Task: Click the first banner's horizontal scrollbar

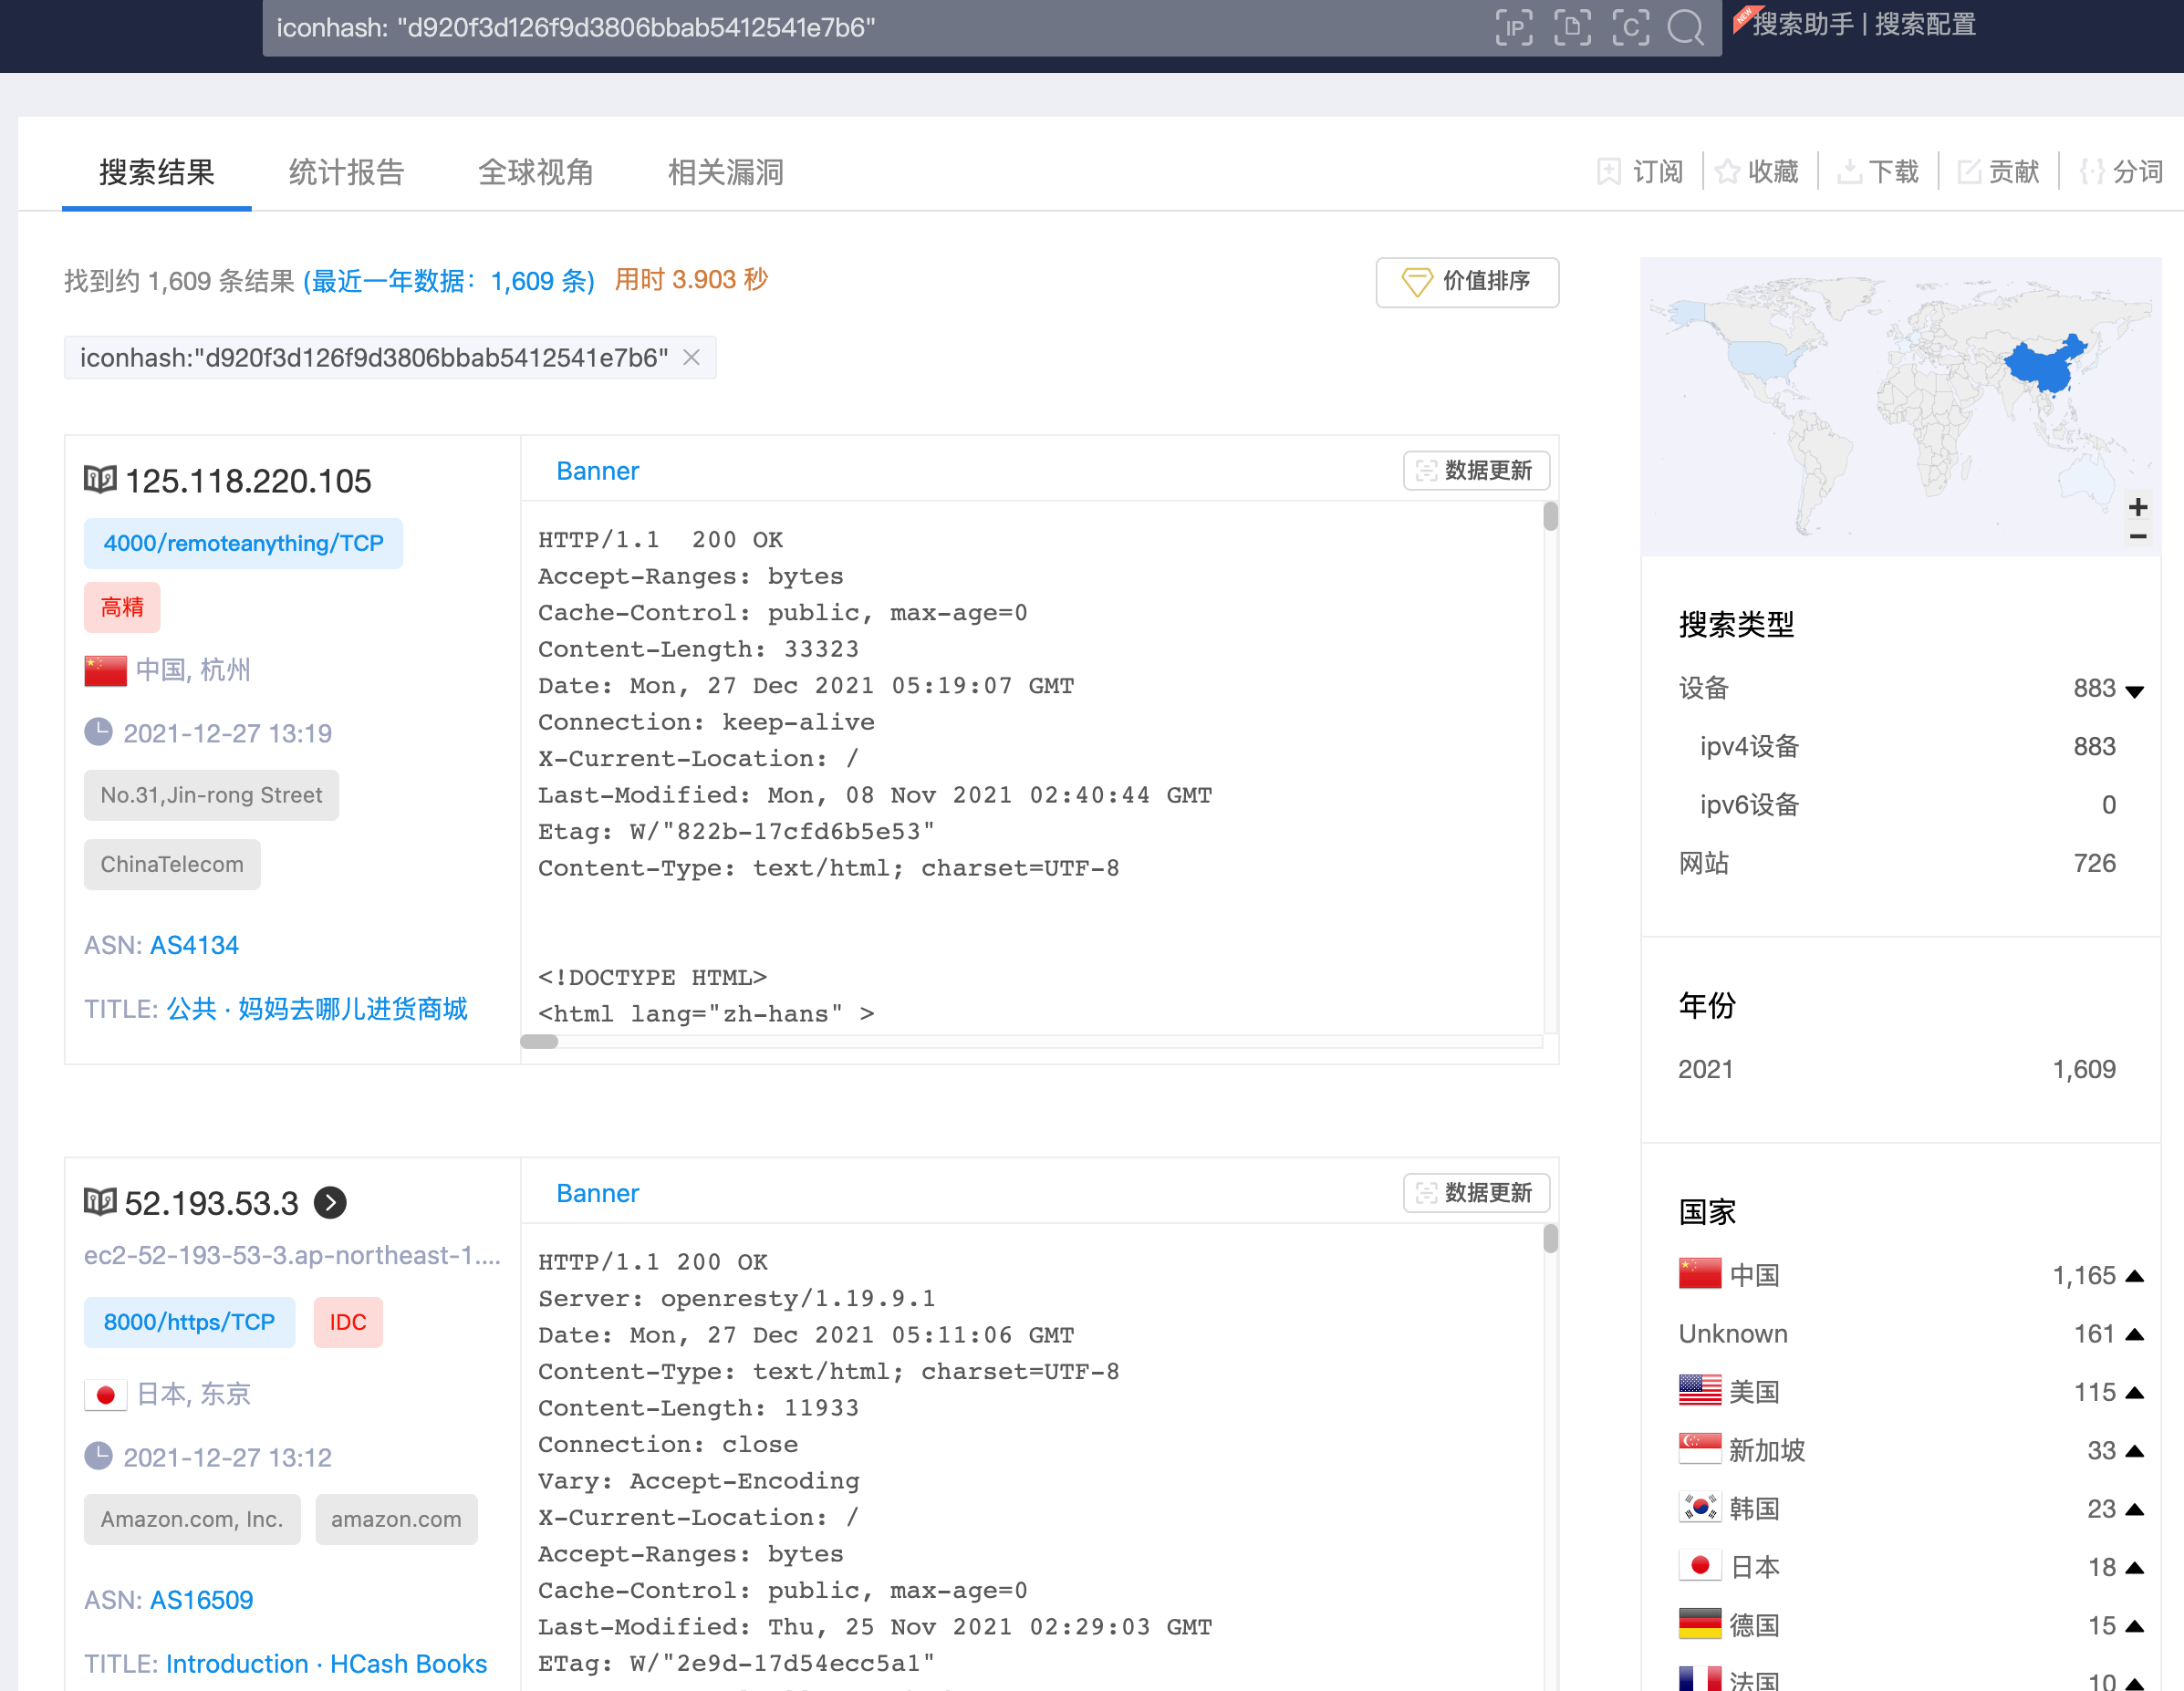Action: coord(539,1042)
